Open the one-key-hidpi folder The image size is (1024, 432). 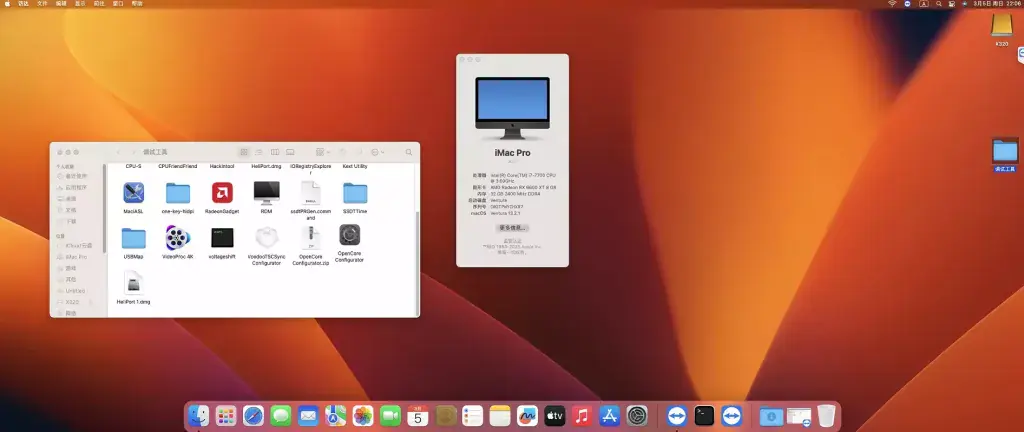(x=178, y=193)
